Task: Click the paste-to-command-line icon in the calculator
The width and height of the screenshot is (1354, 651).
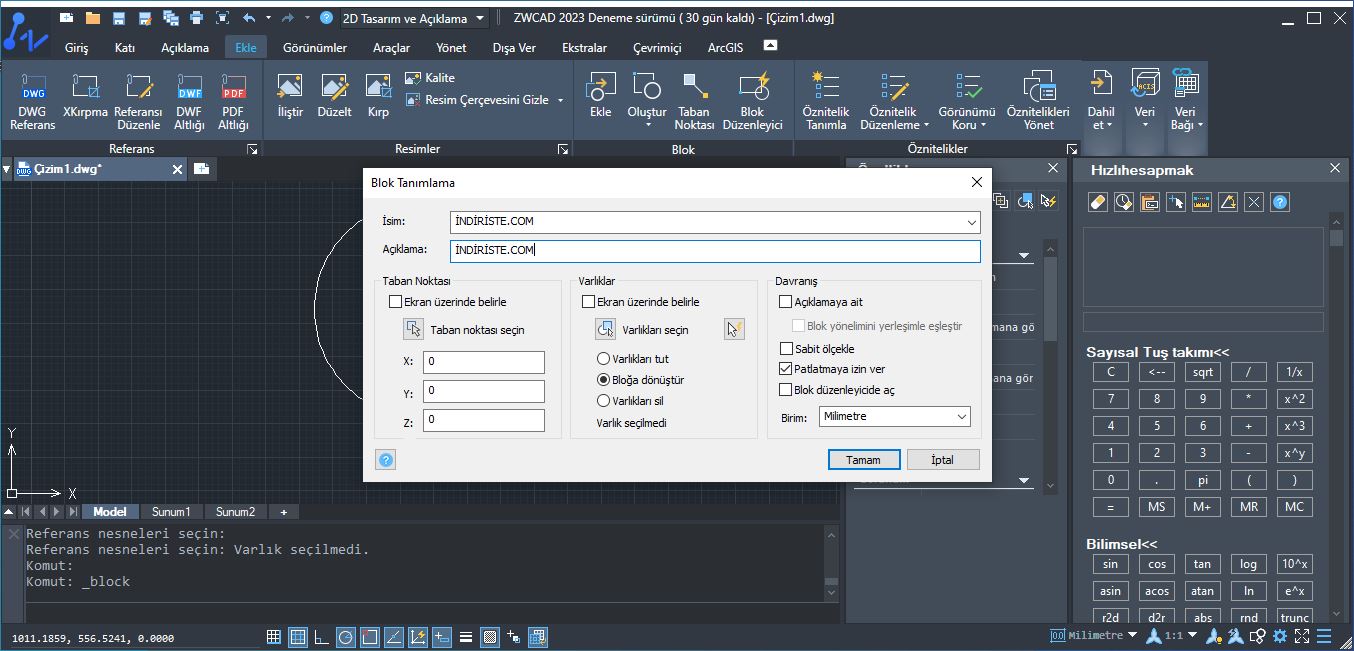Action: 1149,202
